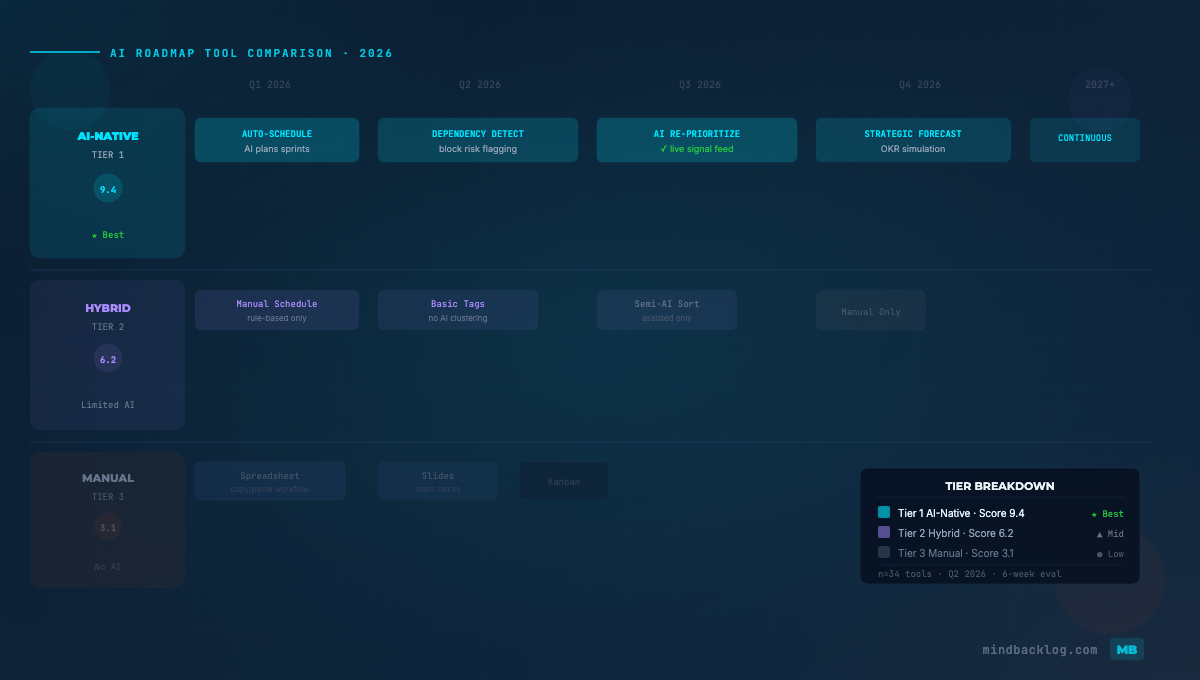
Task: Select the Basic Tags card
Action: coord(458,310)
